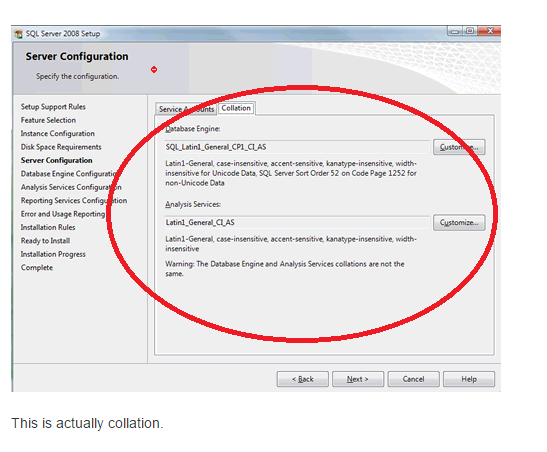547x452 pixels.
Task: Minimize the SQL Server 2008 Setup window
Action: [455, 31]
